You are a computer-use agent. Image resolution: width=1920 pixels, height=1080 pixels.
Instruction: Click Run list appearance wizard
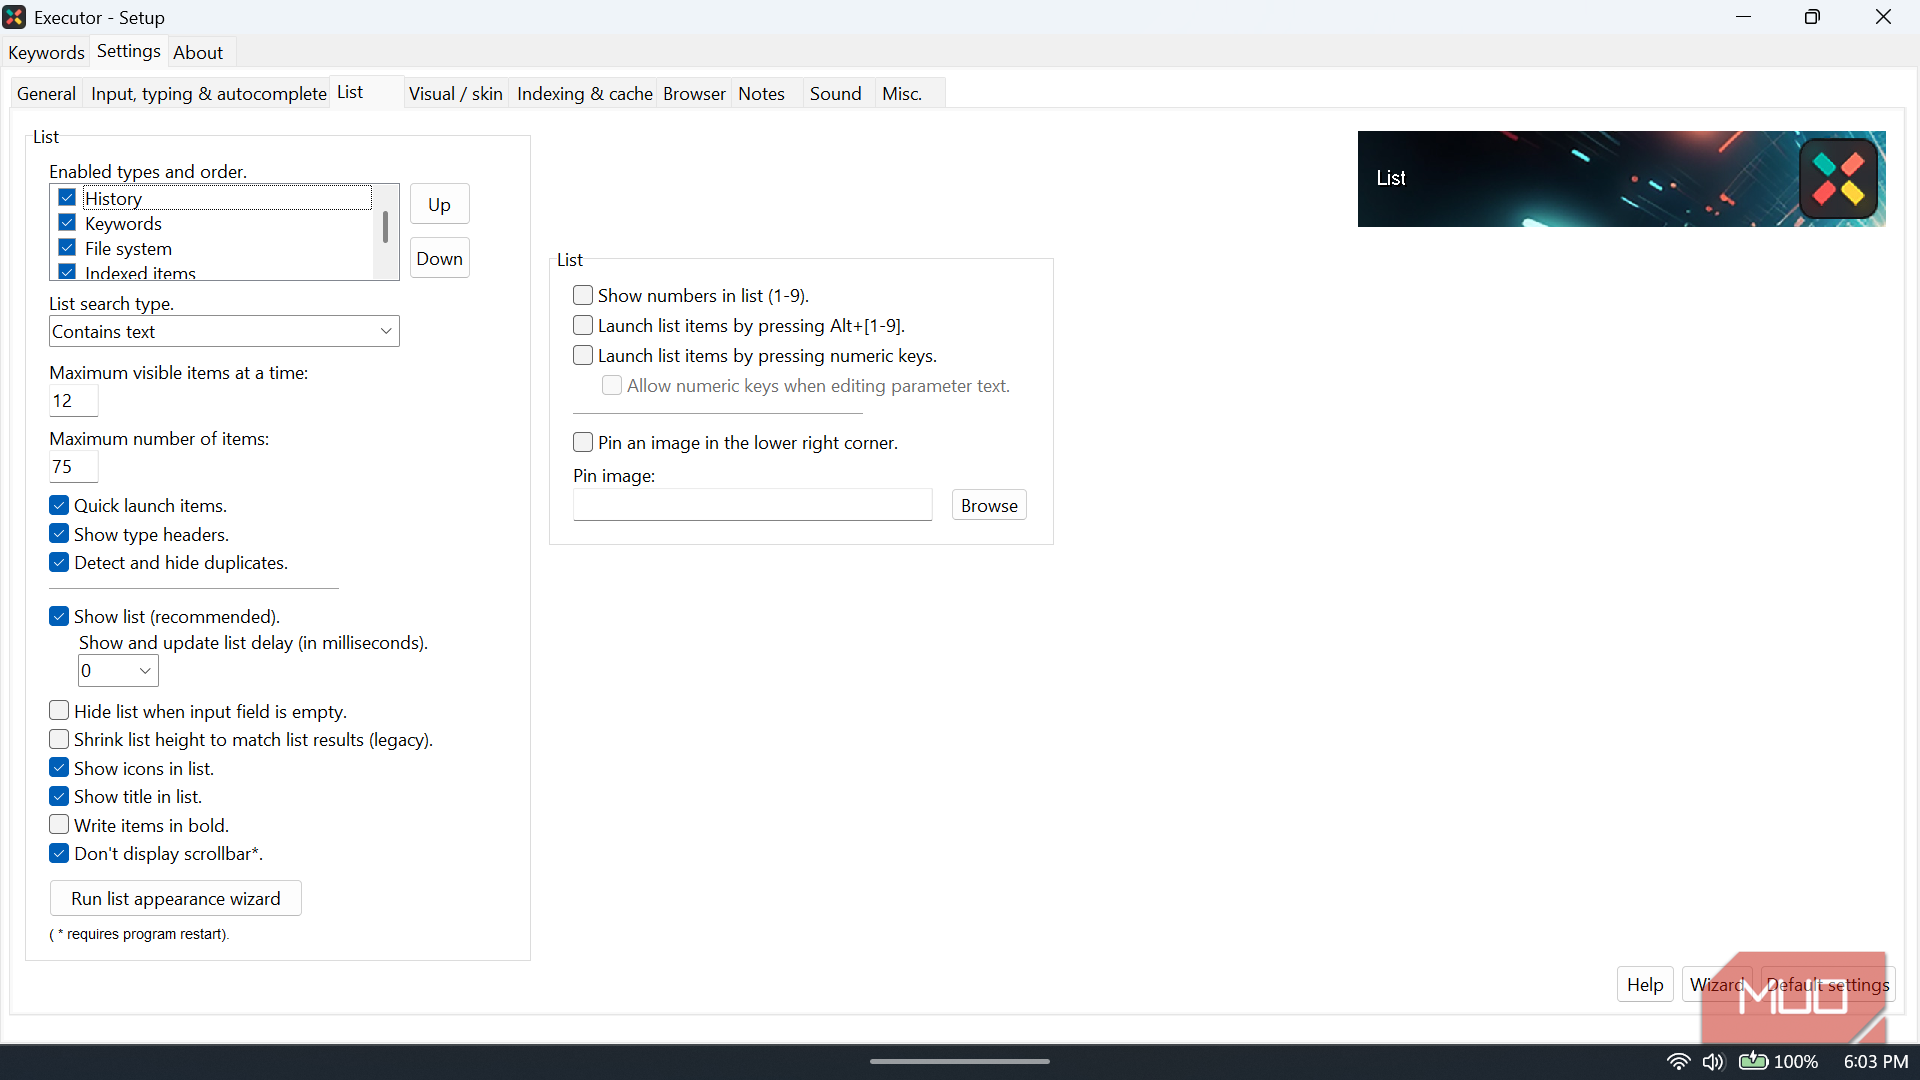pyautogui.click(x=176, y=899)
